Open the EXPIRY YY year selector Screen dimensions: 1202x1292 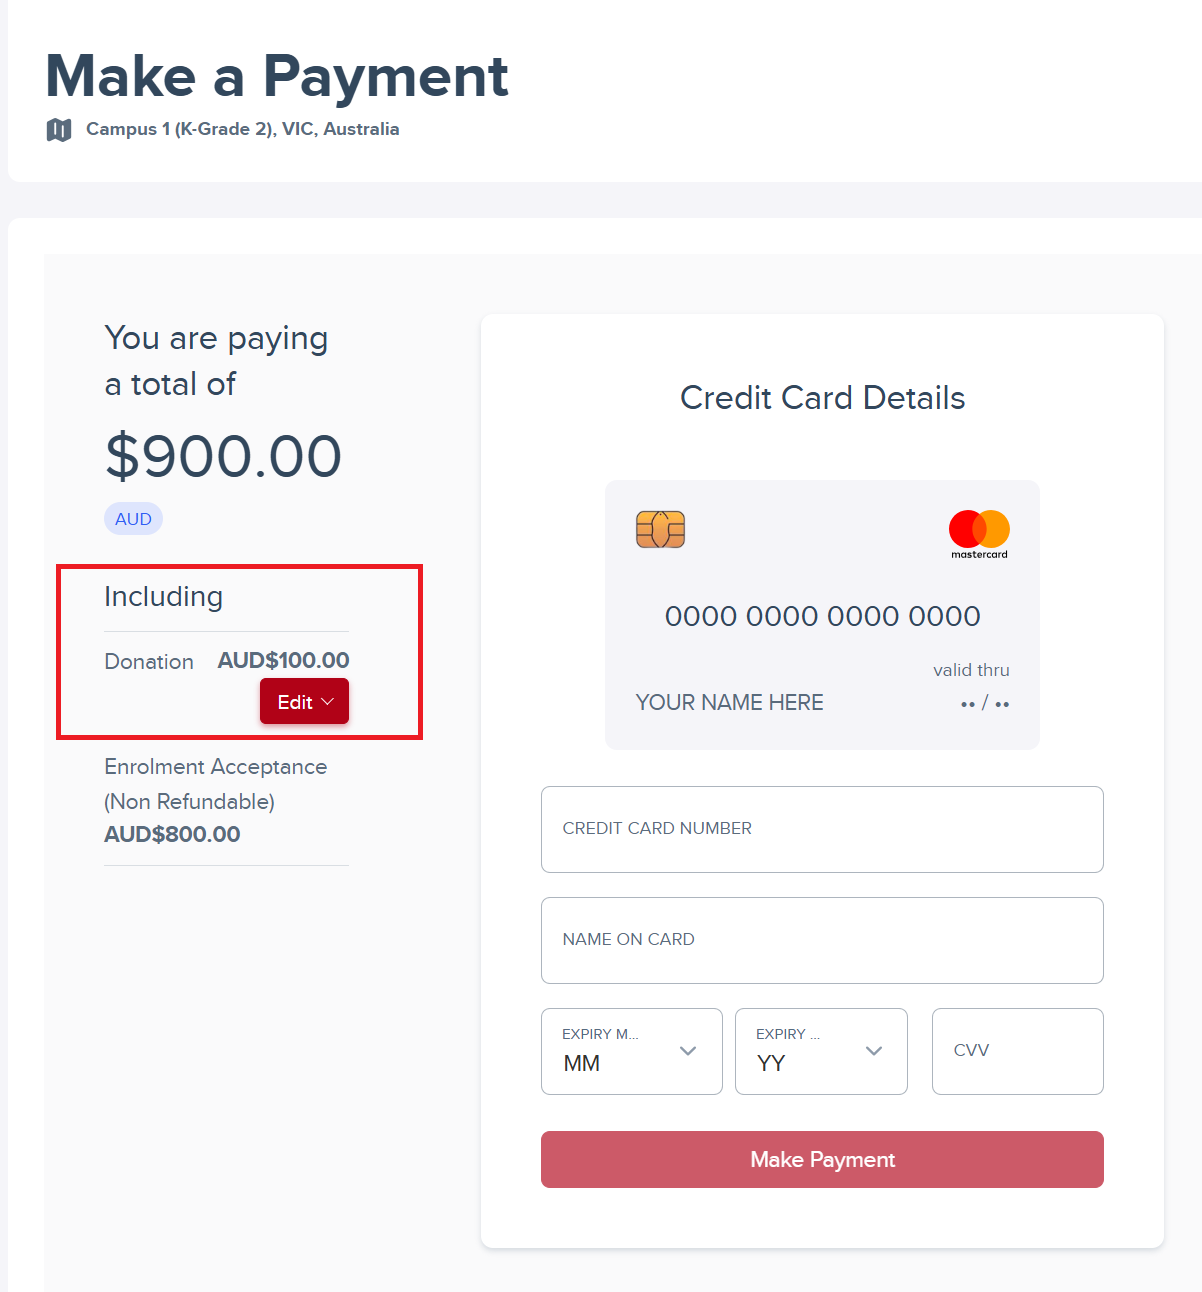(x=821, y=1052)
